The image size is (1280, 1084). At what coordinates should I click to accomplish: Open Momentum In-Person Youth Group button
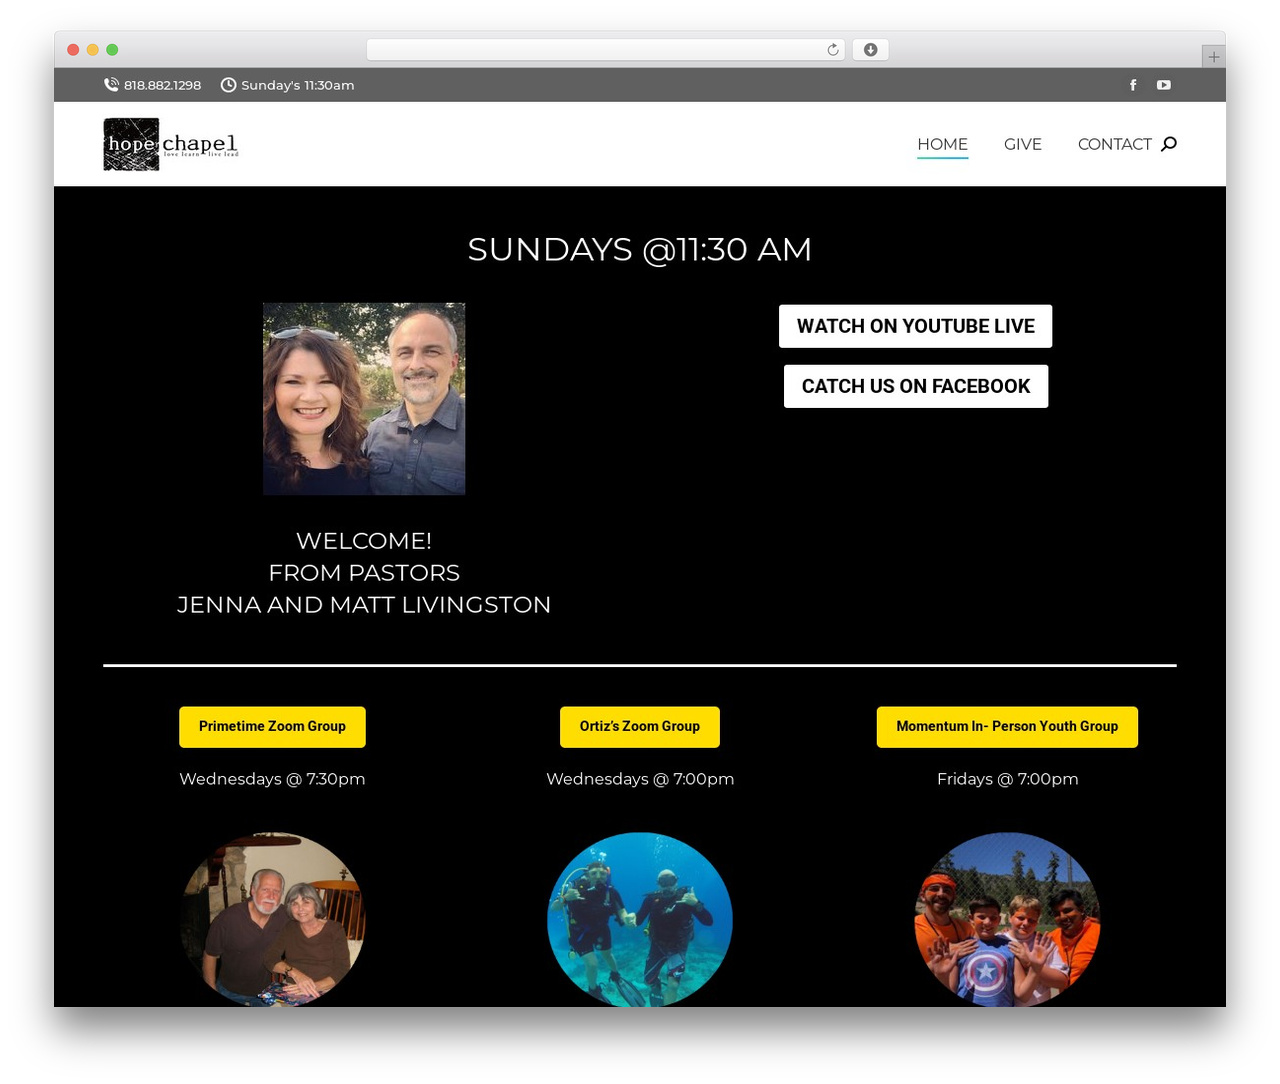(x=1007, y=727)
